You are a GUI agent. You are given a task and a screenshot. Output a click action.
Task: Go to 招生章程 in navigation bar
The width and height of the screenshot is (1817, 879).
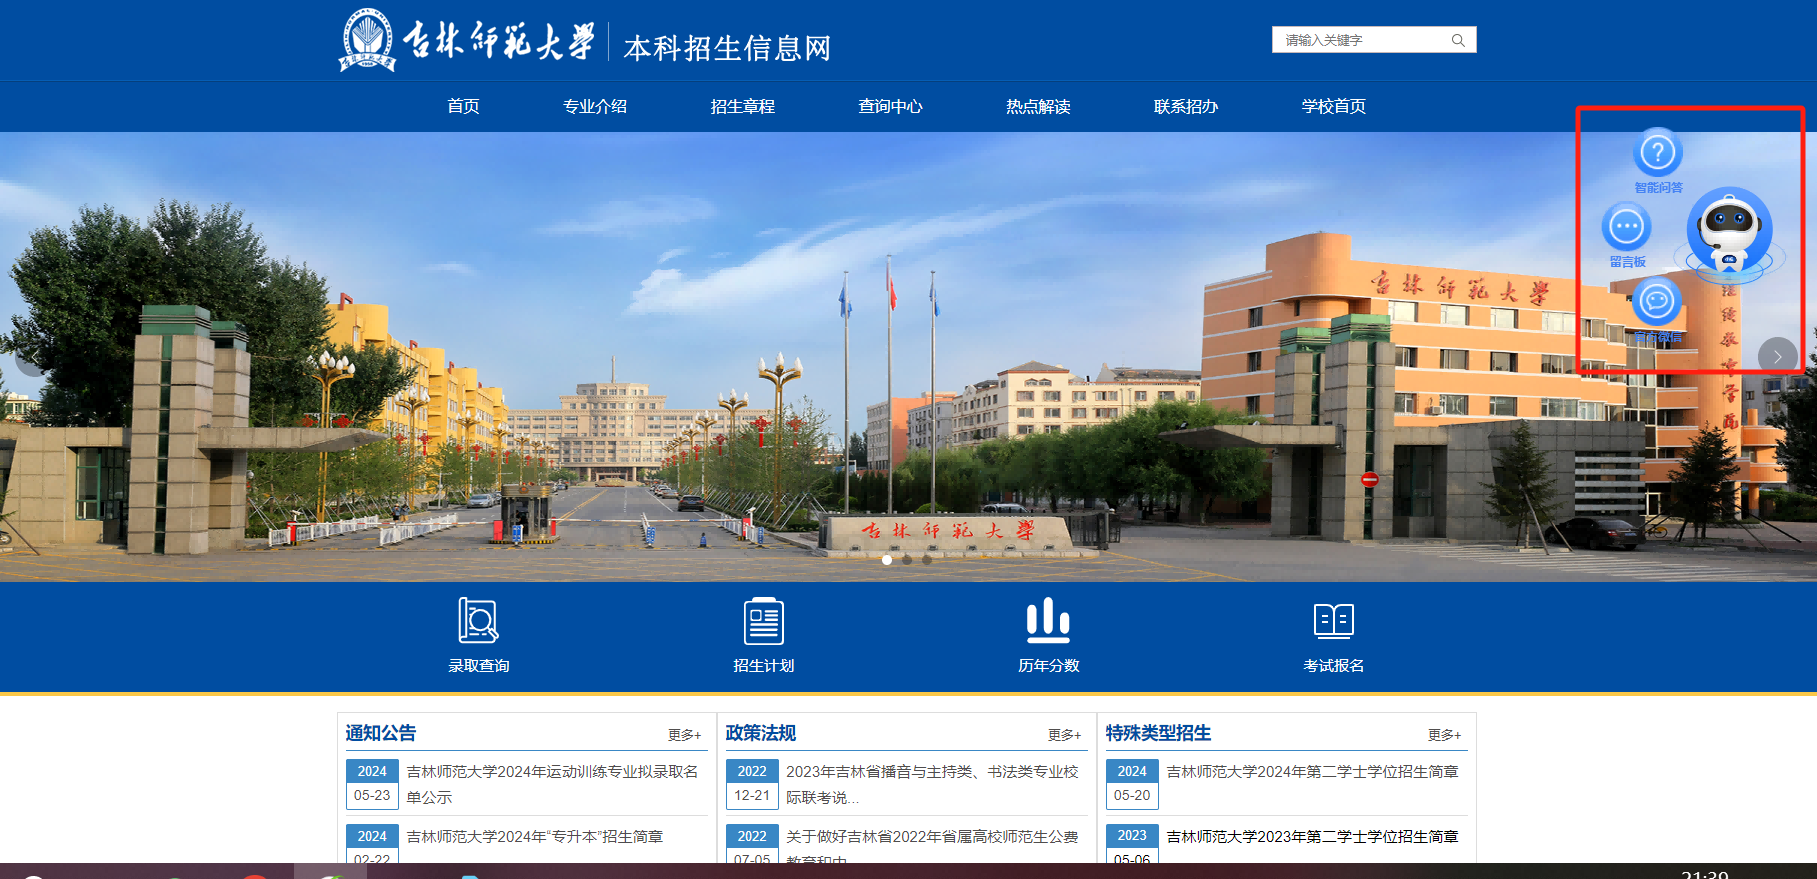(x=742, y=106)
